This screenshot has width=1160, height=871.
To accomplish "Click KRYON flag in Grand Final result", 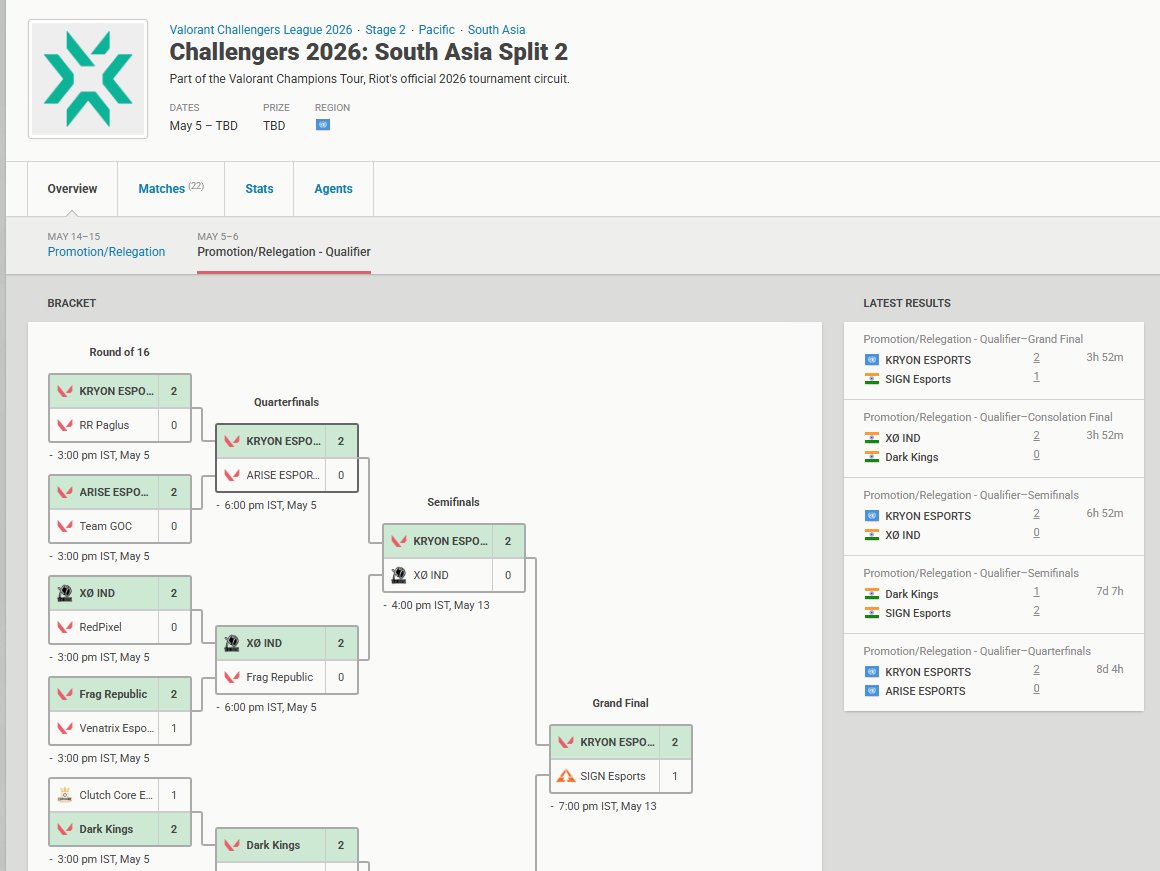I will coord(872,360).
